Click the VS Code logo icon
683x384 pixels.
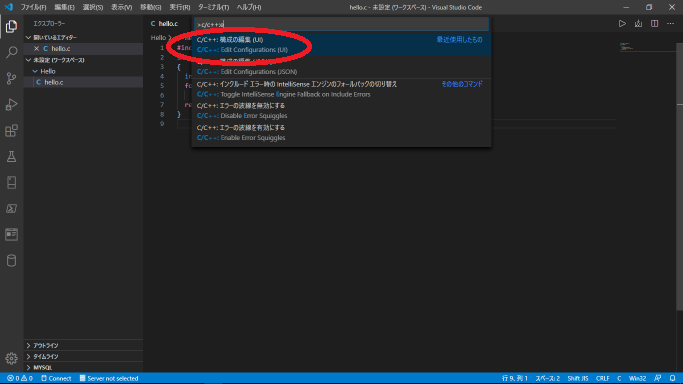[x=8, y=7]
